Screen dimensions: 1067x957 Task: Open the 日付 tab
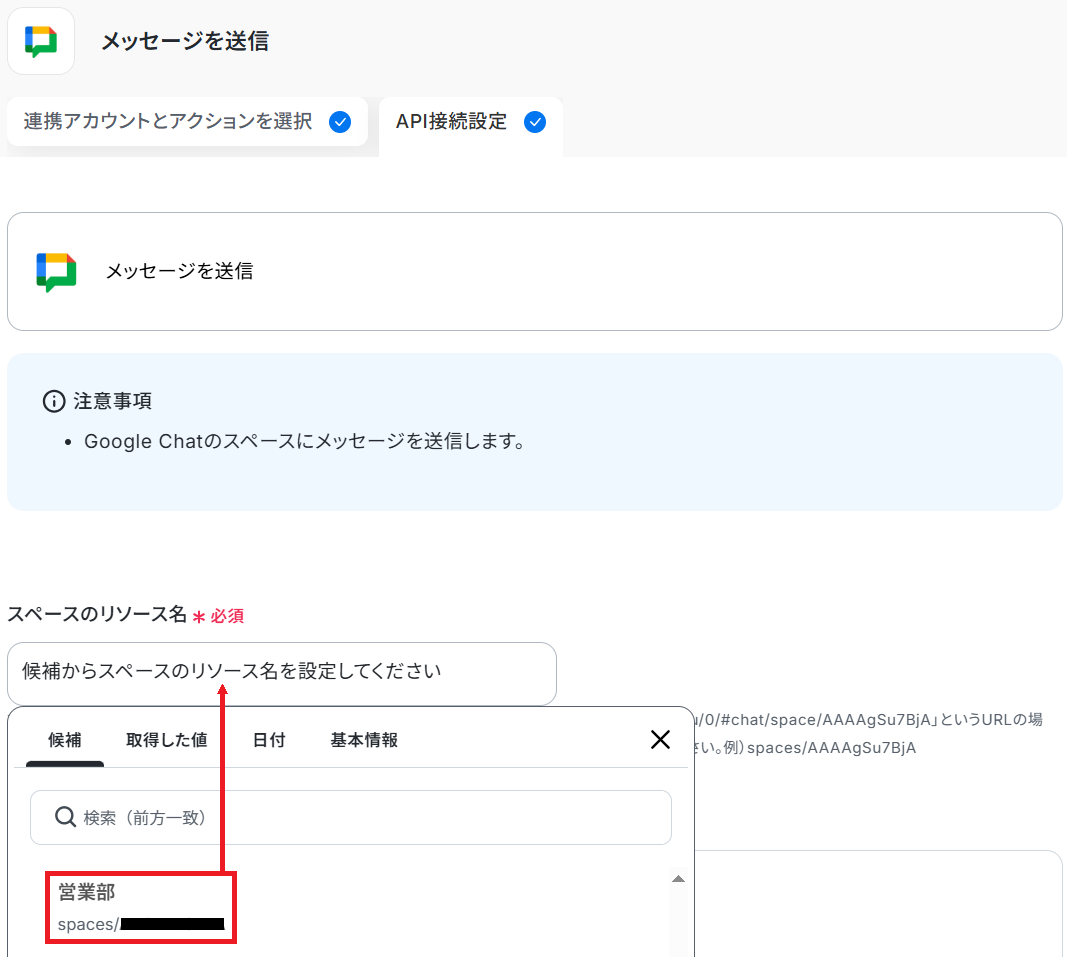(x=268, y=740)
